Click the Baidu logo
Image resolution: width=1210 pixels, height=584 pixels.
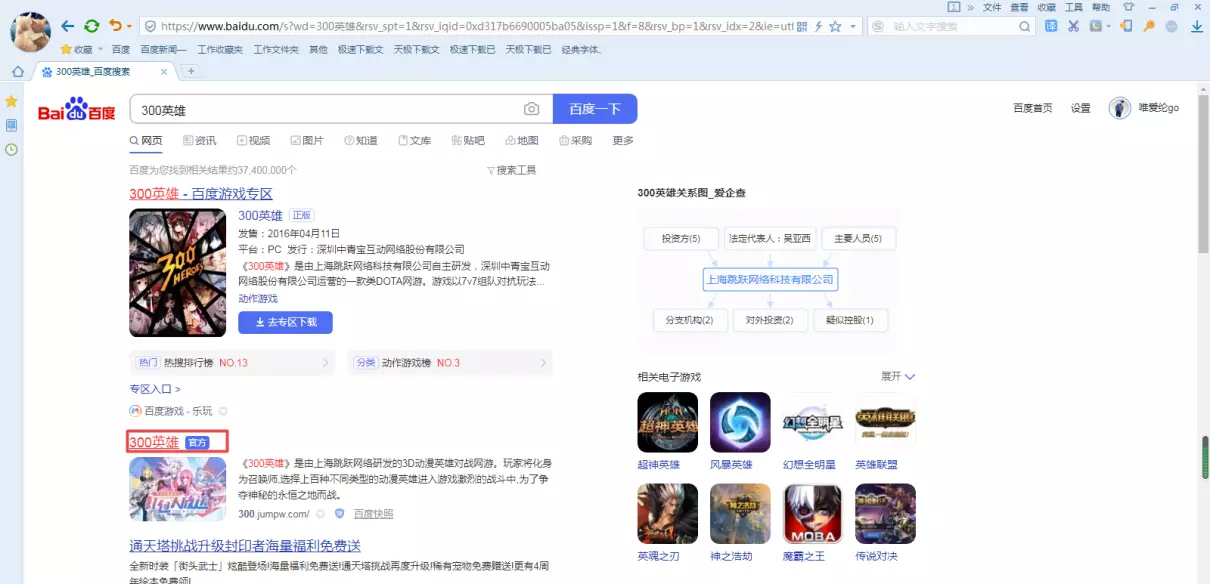pos(76,109)
